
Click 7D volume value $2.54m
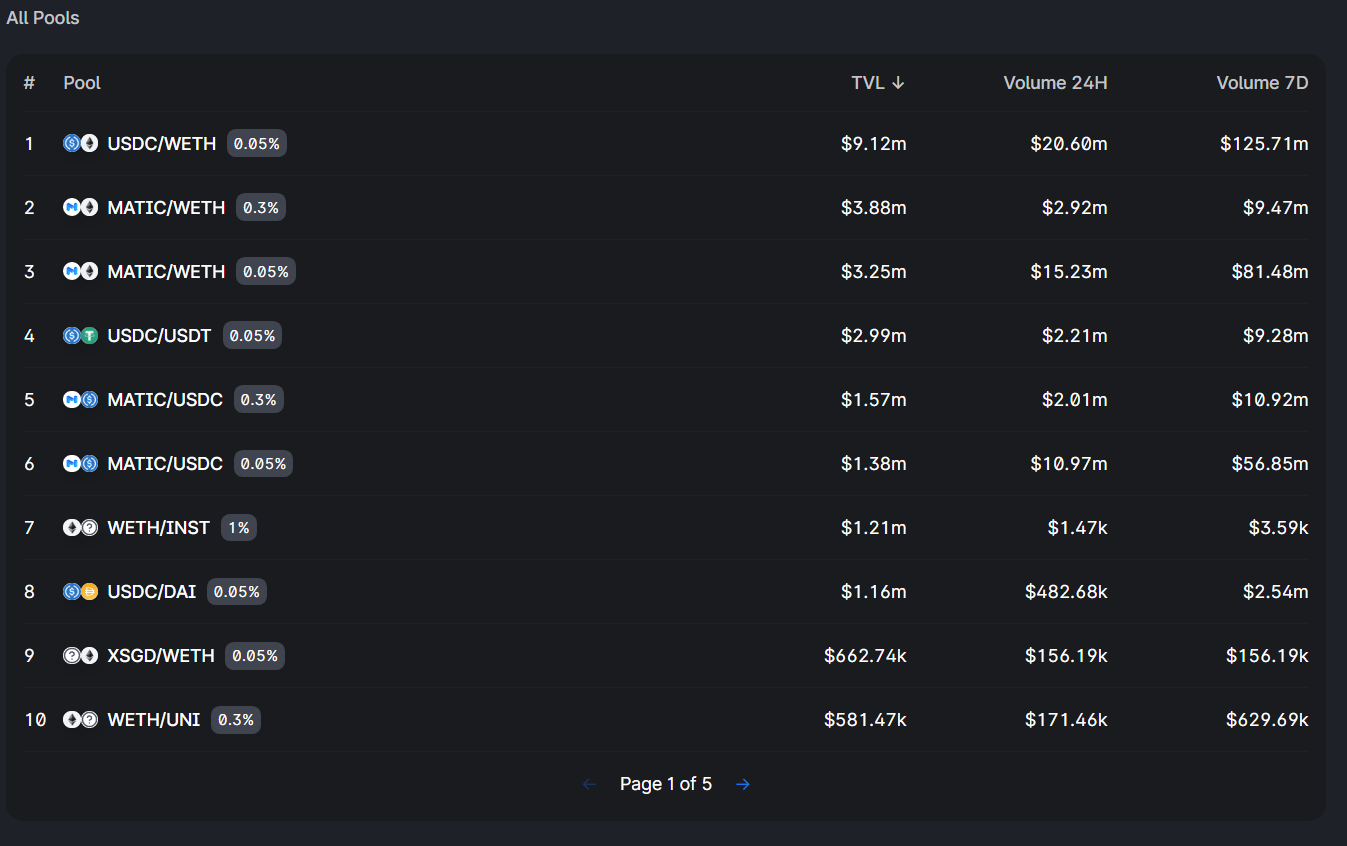click(x=1275, y=591)
